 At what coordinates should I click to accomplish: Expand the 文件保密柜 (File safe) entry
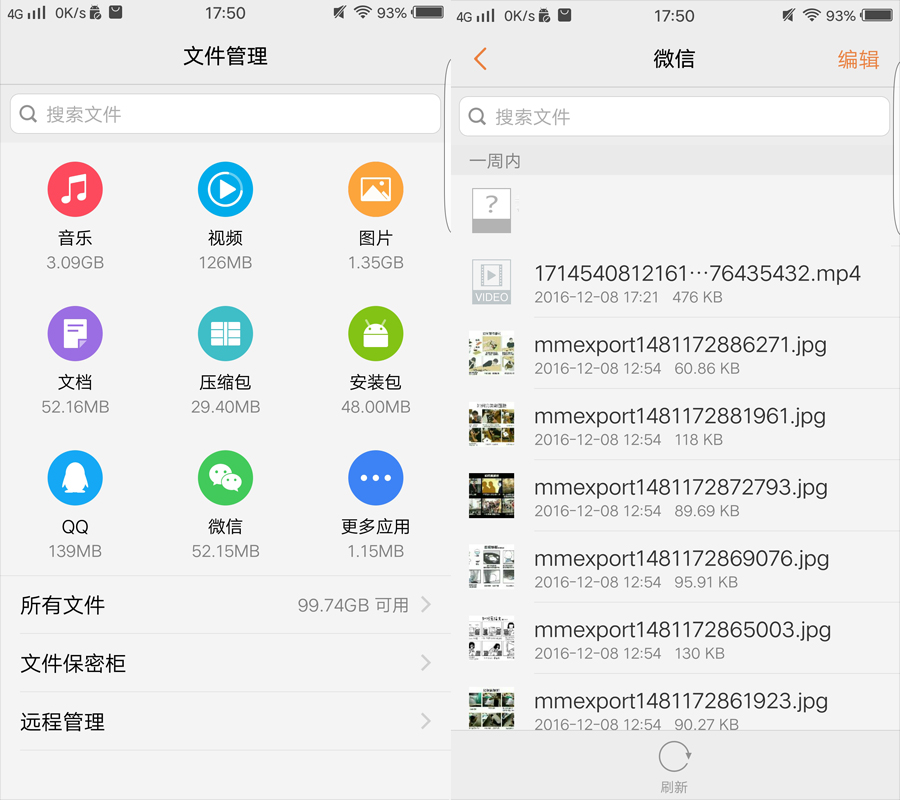pos(225,663)
